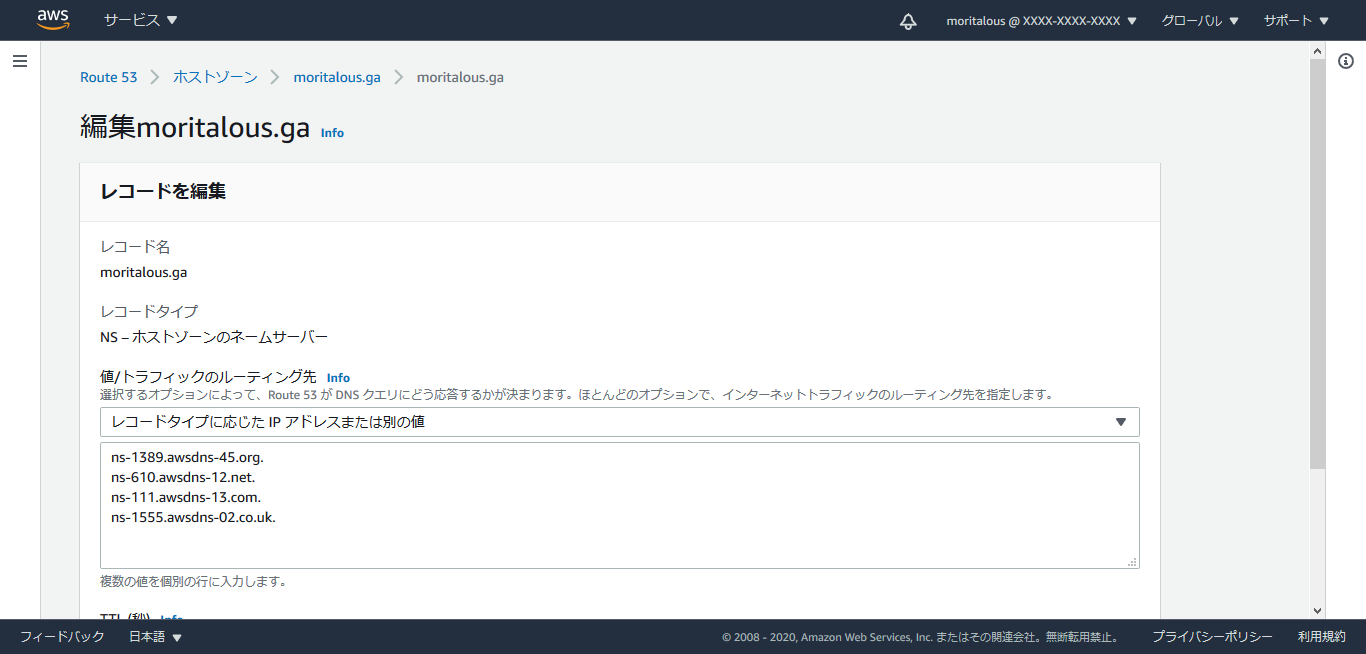Open the routing value type dropdown
The height and width of the screenshot is (654, 1366).
pos(619,422)
